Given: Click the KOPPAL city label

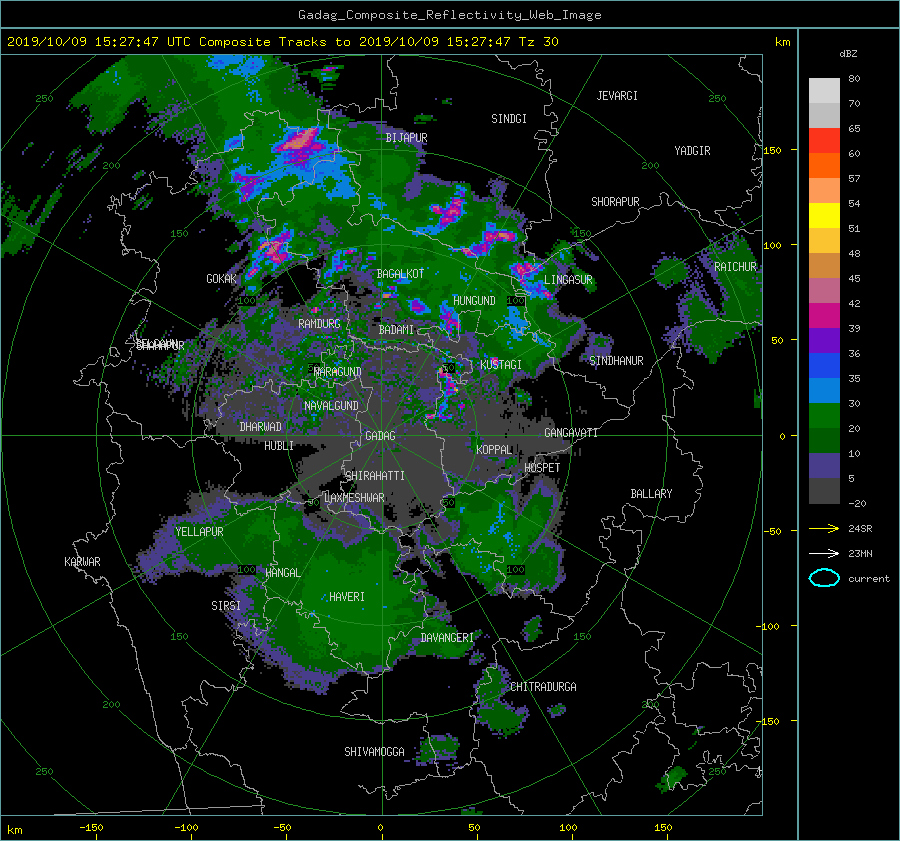Looking at the screenshot, I should [x=494, y=449].
